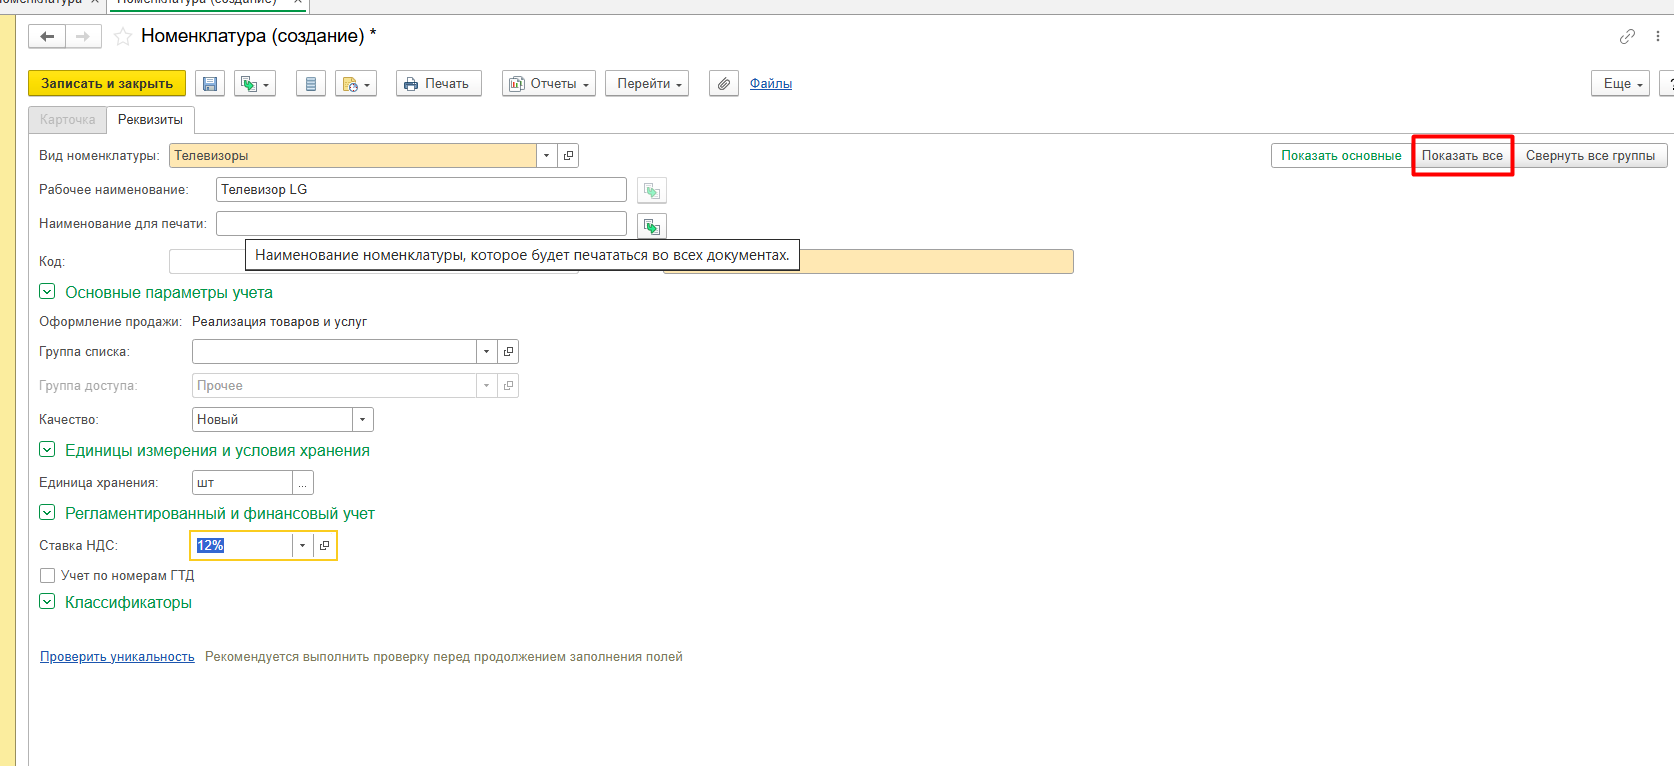This screenshot has height=766, width=1674.
Task: Switch to the Карточка tab
Action: [67, 120]
